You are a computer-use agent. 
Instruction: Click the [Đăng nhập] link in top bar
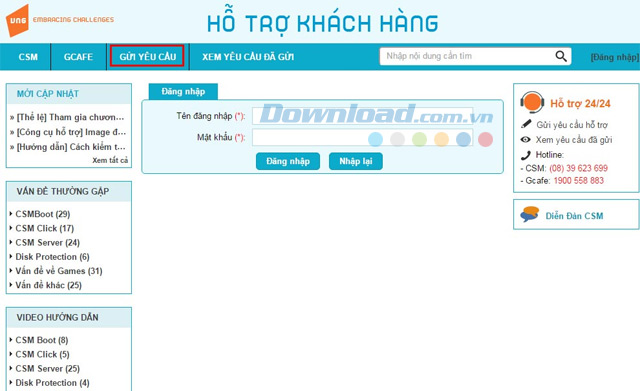pos(615,57)
